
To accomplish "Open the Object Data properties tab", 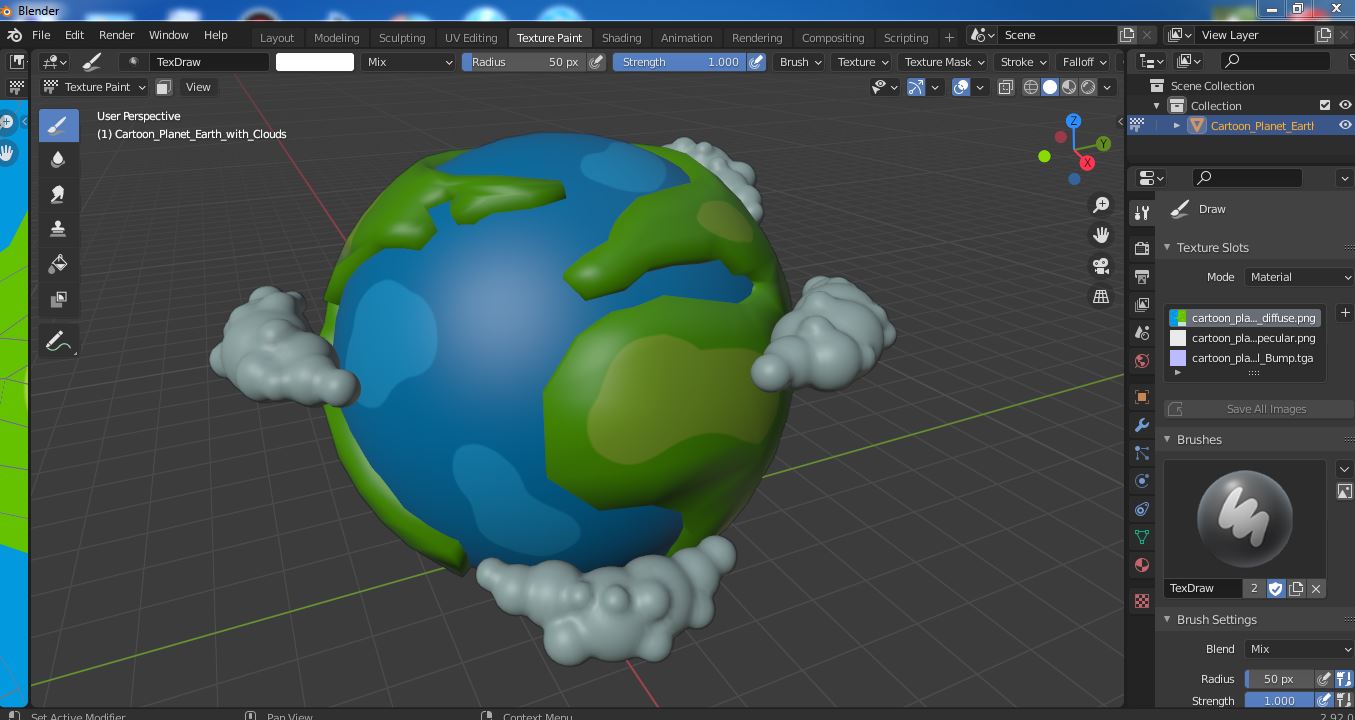I will (1142, 537).
